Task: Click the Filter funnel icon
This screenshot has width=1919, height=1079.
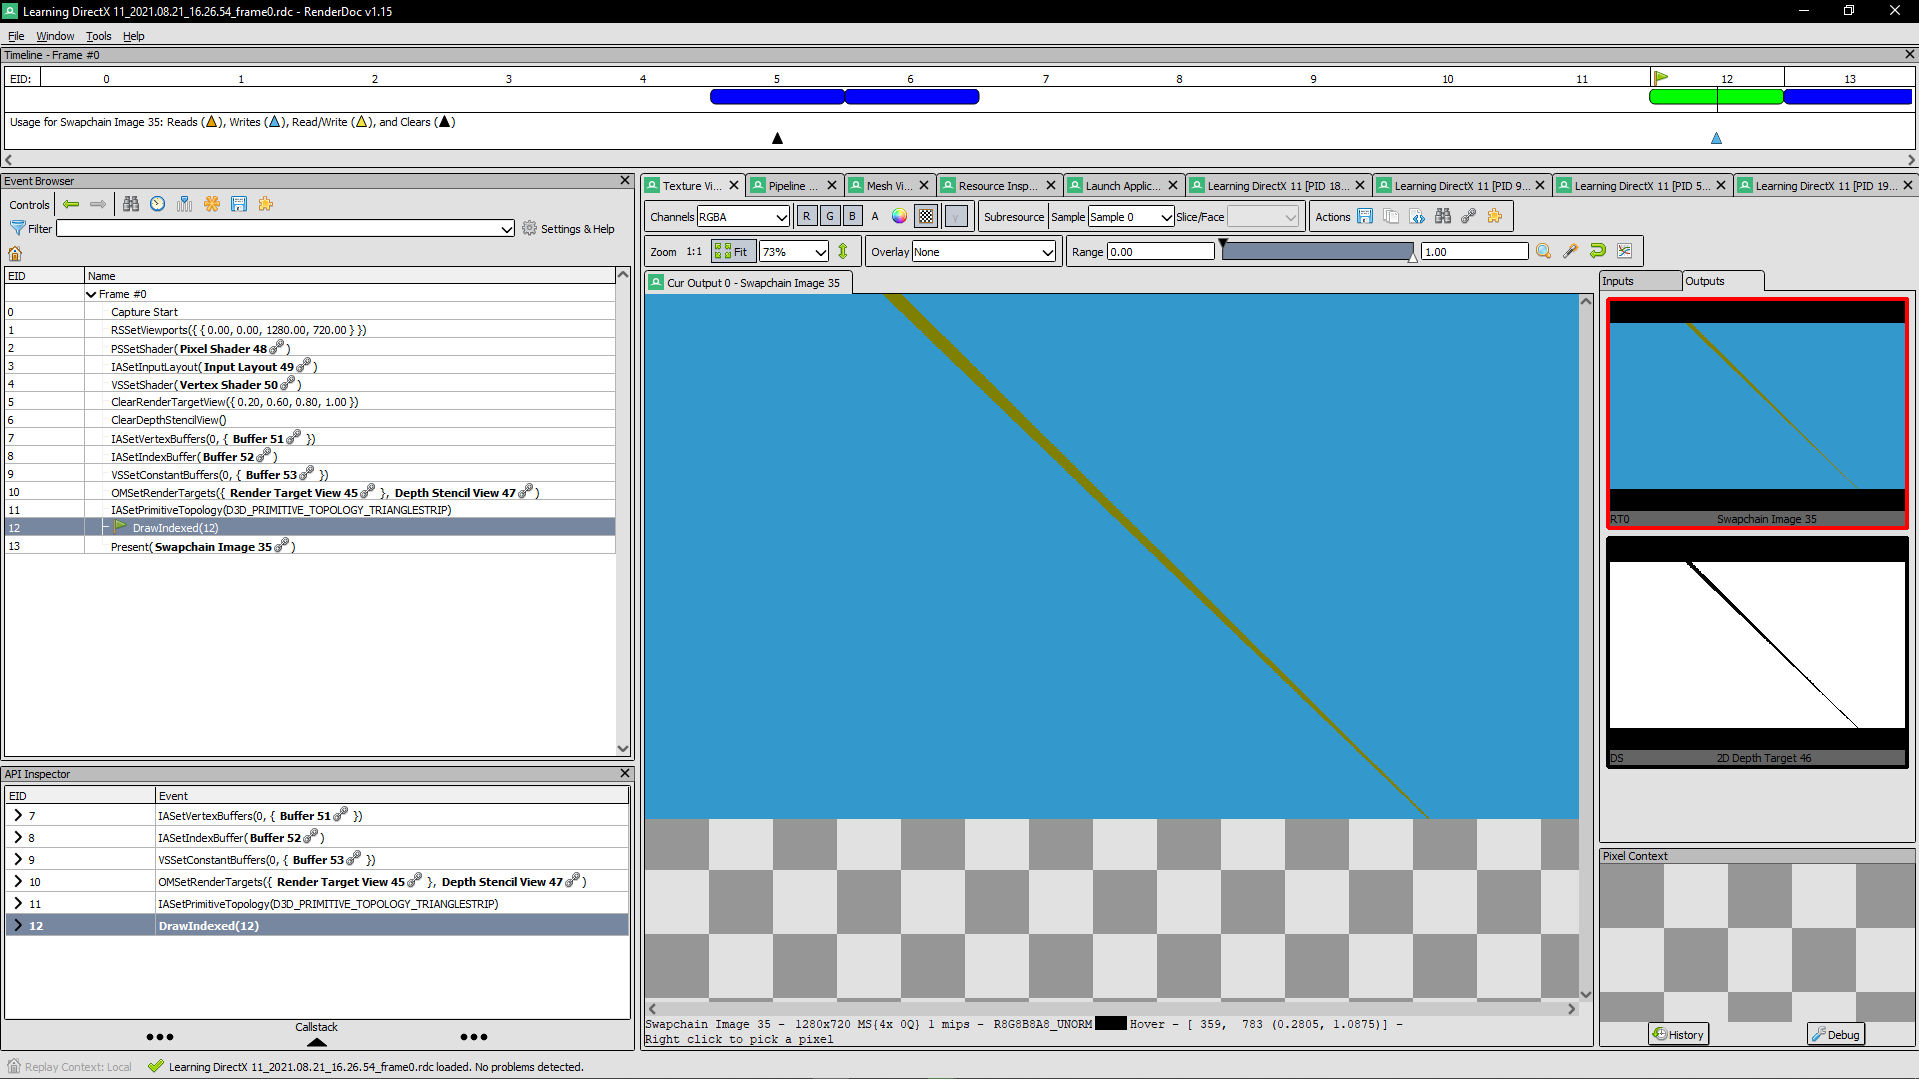Action: click(17, 229)
